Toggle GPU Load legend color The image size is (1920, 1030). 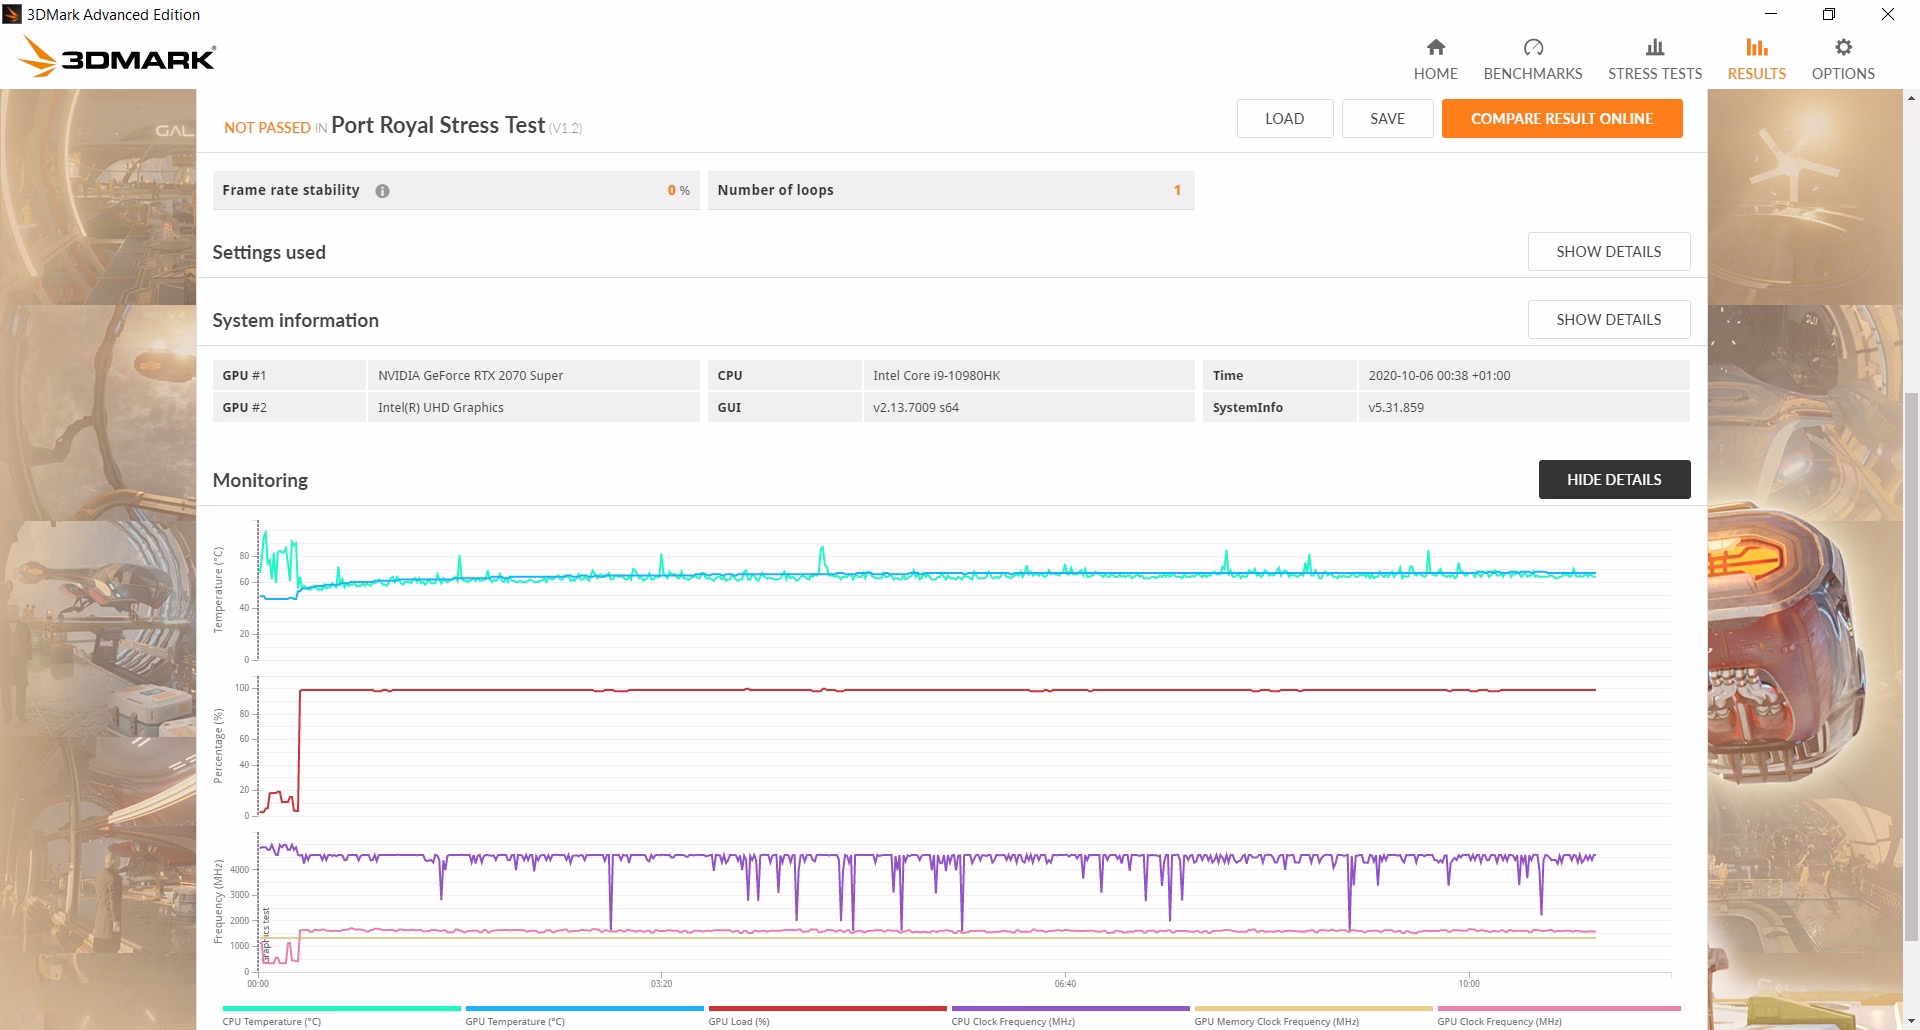[827, 1008]
